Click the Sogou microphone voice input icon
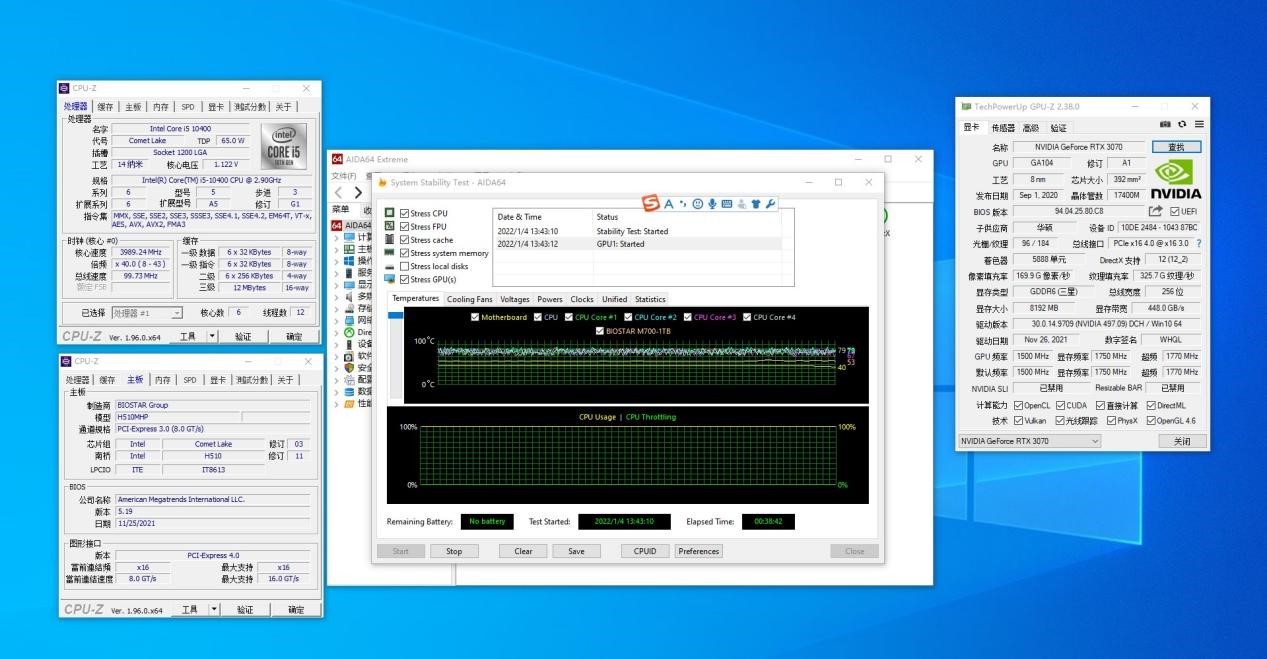The width and height of the screenshot is (1267, 659). click(712, 204)
